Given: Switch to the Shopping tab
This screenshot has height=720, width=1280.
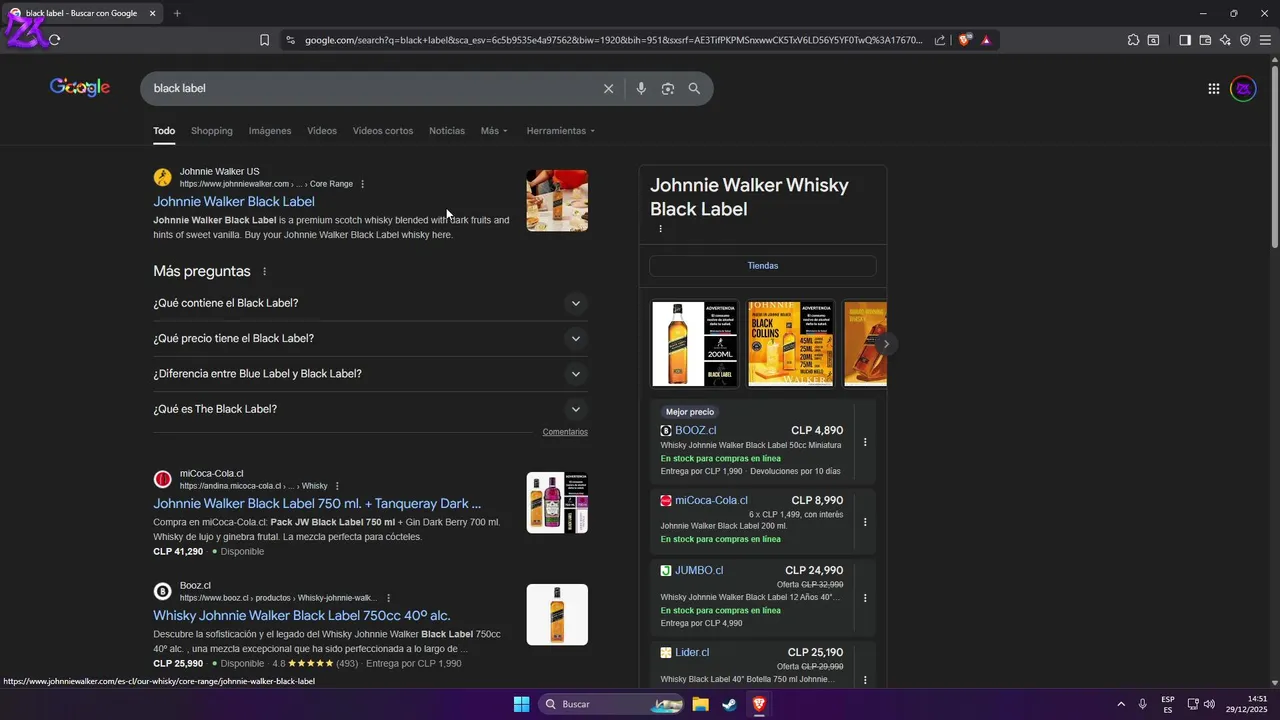Looking at the screenshot, I should [212, 131].
